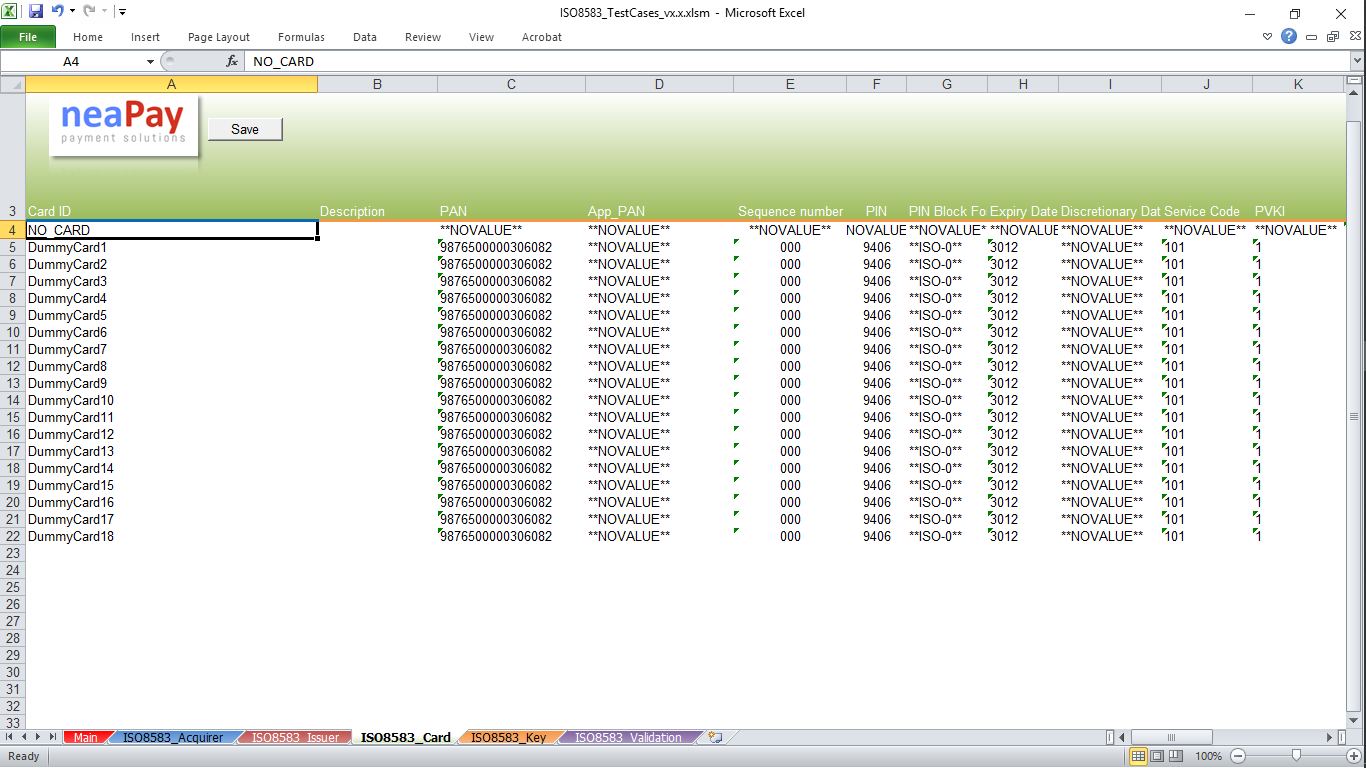The width and height of the screenshot is (1366, 768).
Task: Click the Card ID header cell
Action: [172, 211]
